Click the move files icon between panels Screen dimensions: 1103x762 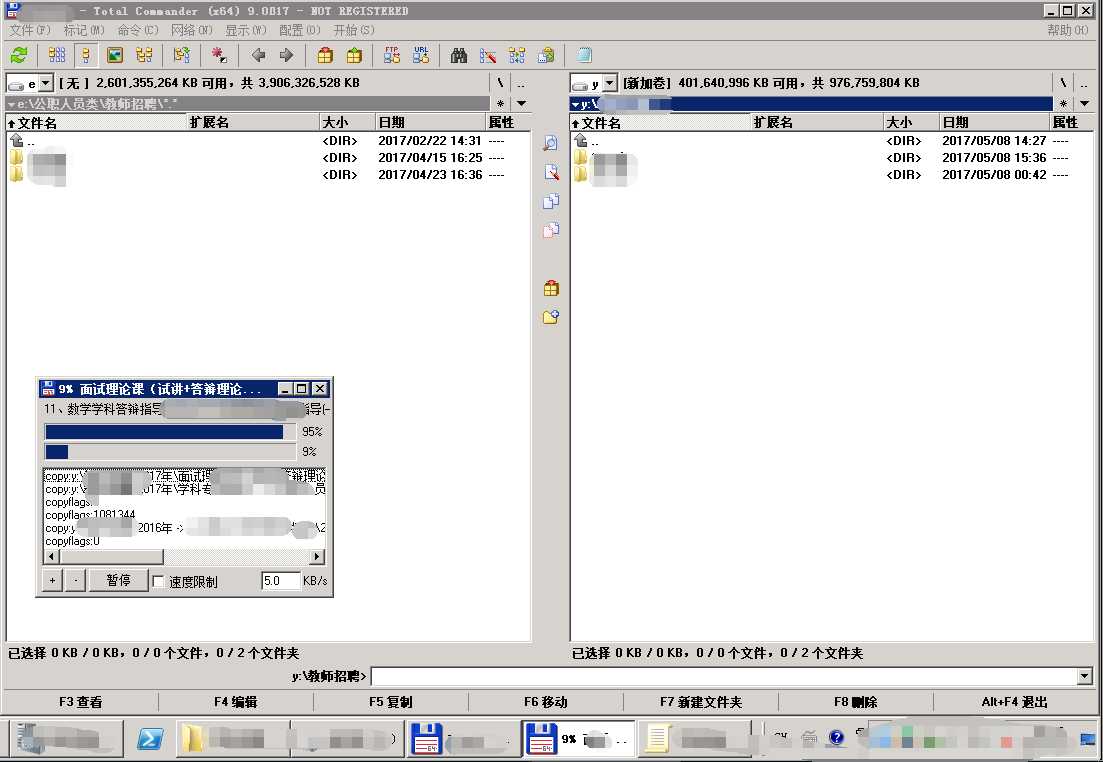point(551,230)
